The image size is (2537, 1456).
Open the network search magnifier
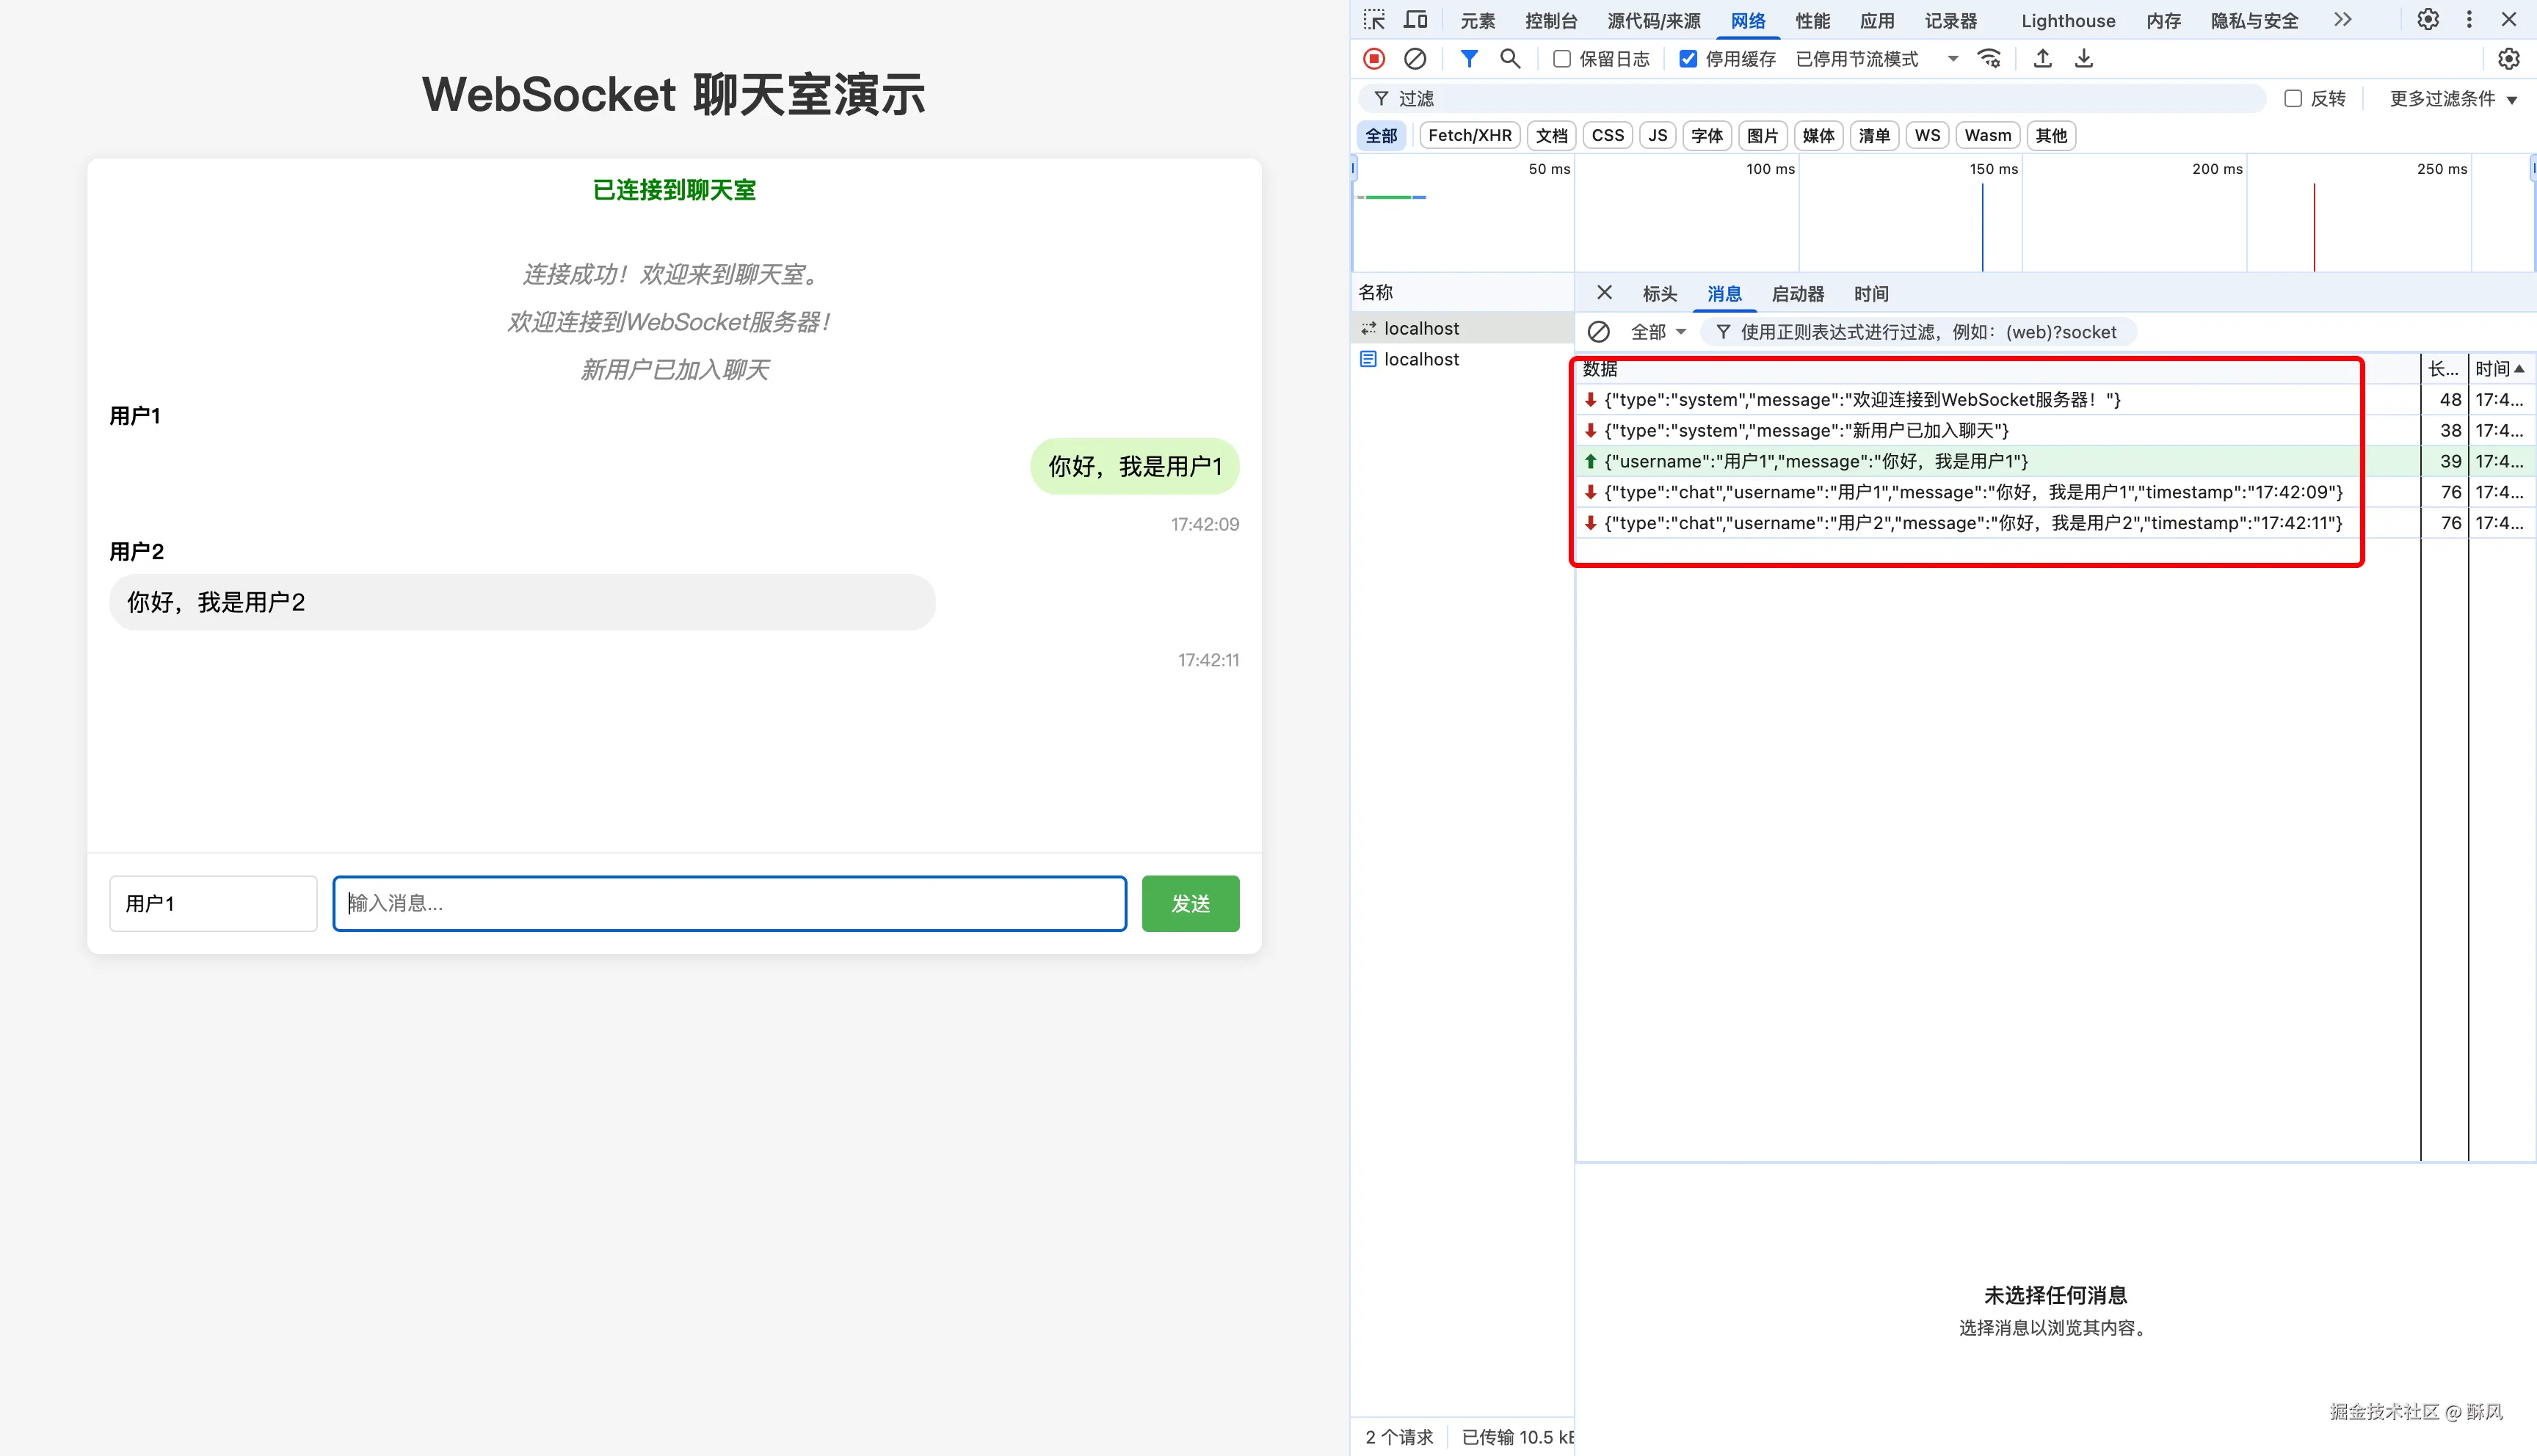[x=1510, y=59]
